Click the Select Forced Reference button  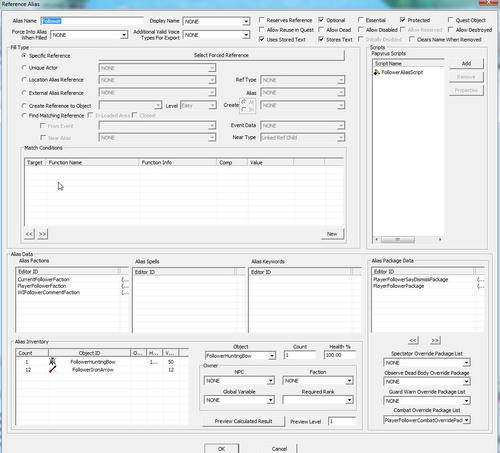(221, 55)
